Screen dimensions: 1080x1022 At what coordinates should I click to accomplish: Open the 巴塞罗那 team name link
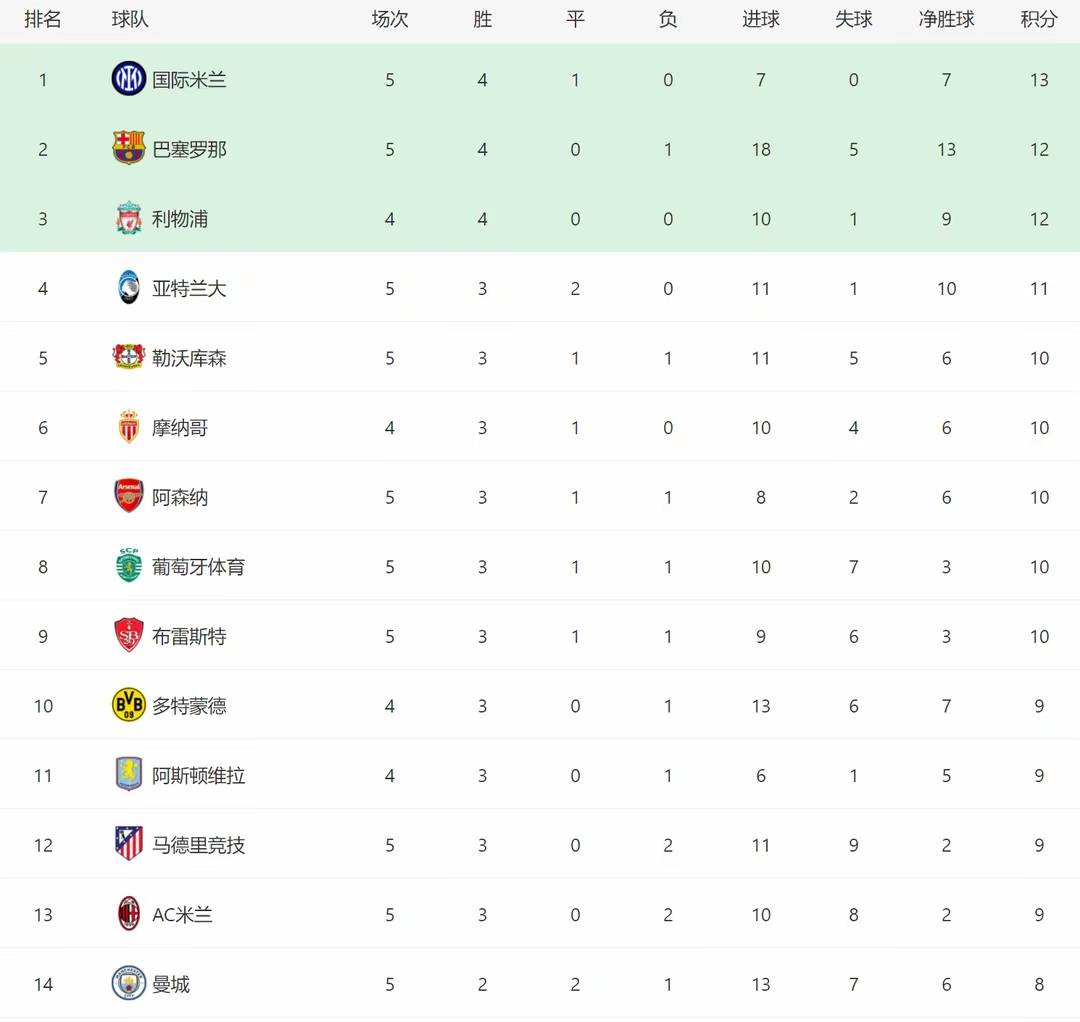point(189,150)
